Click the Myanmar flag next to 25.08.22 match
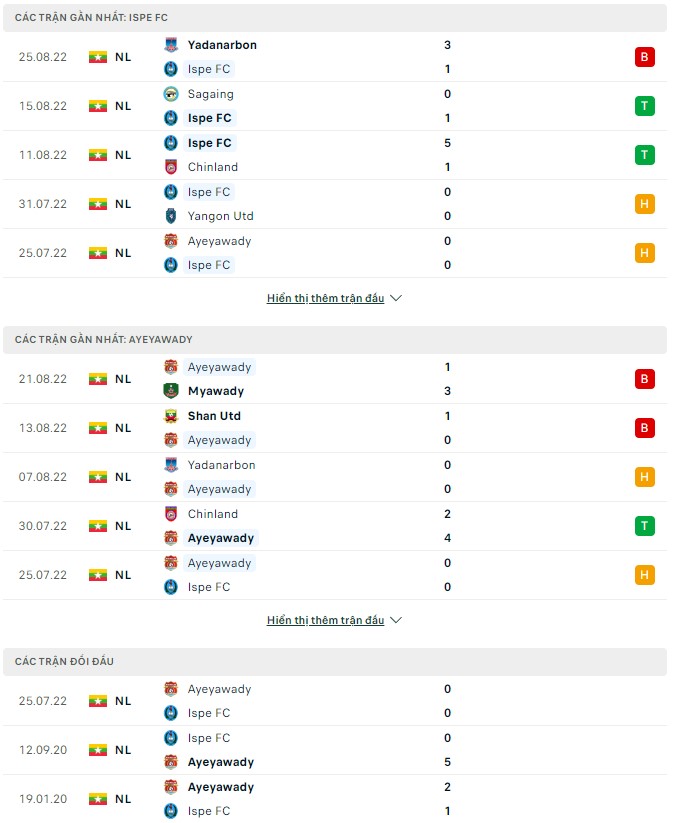678x823 pixels. point(97,57)
